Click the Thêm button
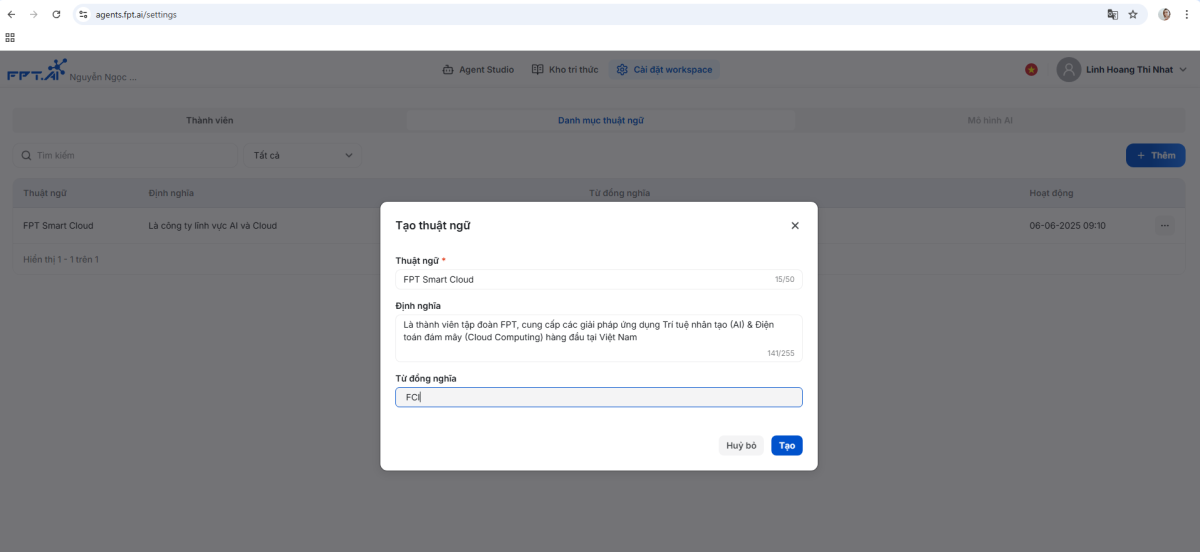Image resolution: width=1200 pixels, height=552 pixels. (1156, 155)
